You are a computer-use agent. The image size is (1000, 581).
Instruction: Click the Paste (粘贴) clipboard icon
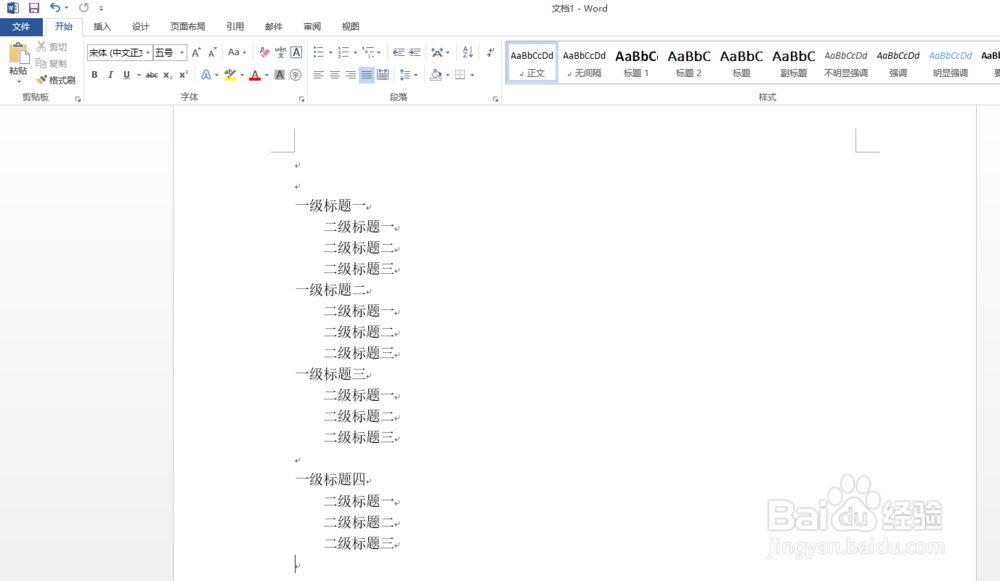(x=18, y=54)
